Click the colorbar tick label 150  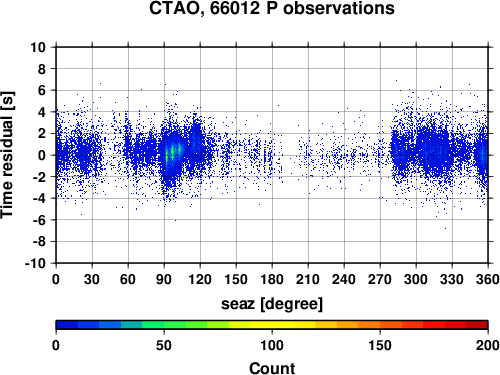380,345
